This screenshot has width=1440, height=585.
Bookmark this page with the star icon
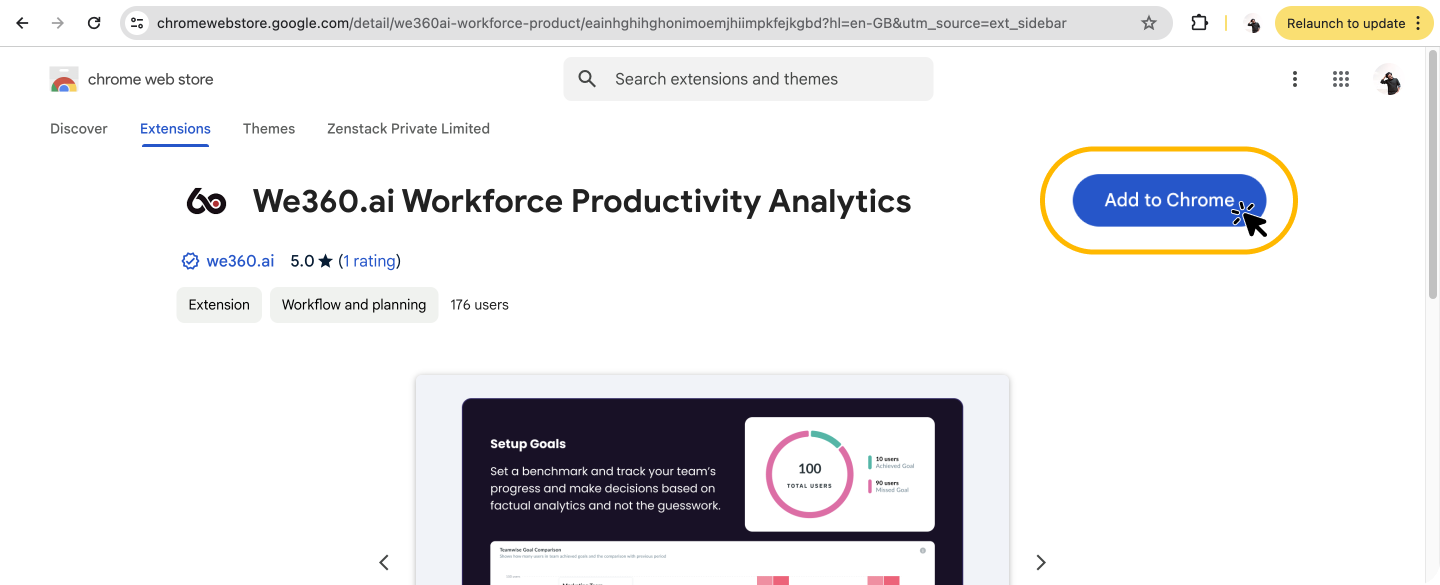(x=1149, y=23)
